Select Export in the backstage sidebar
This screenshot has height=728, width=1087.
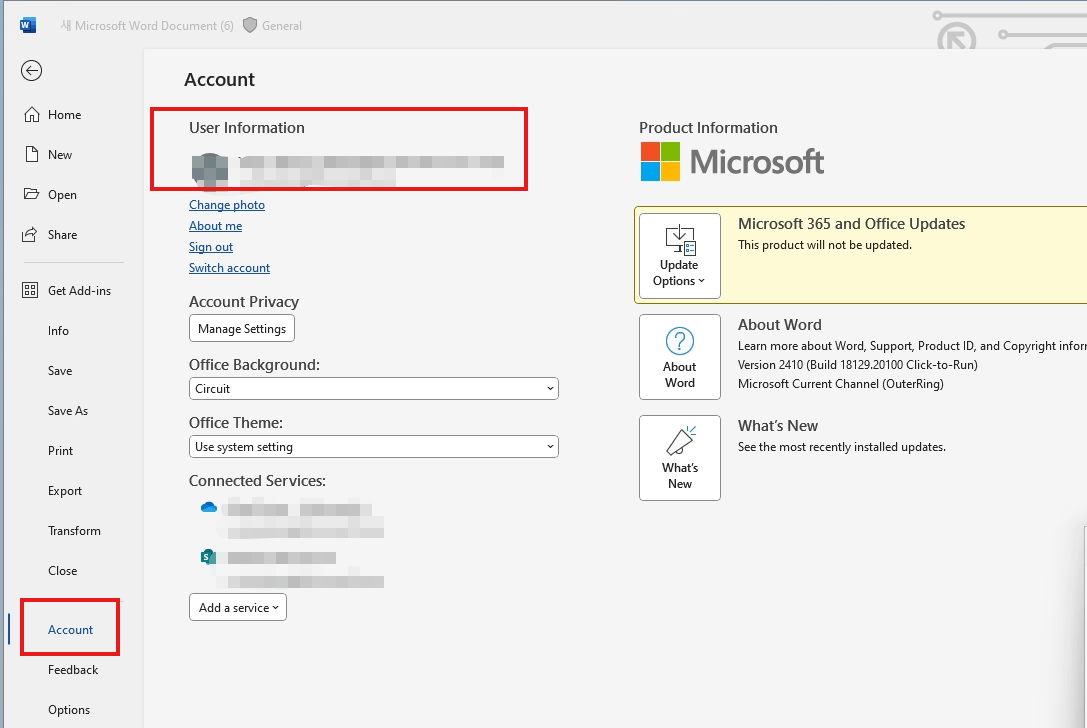65,491
